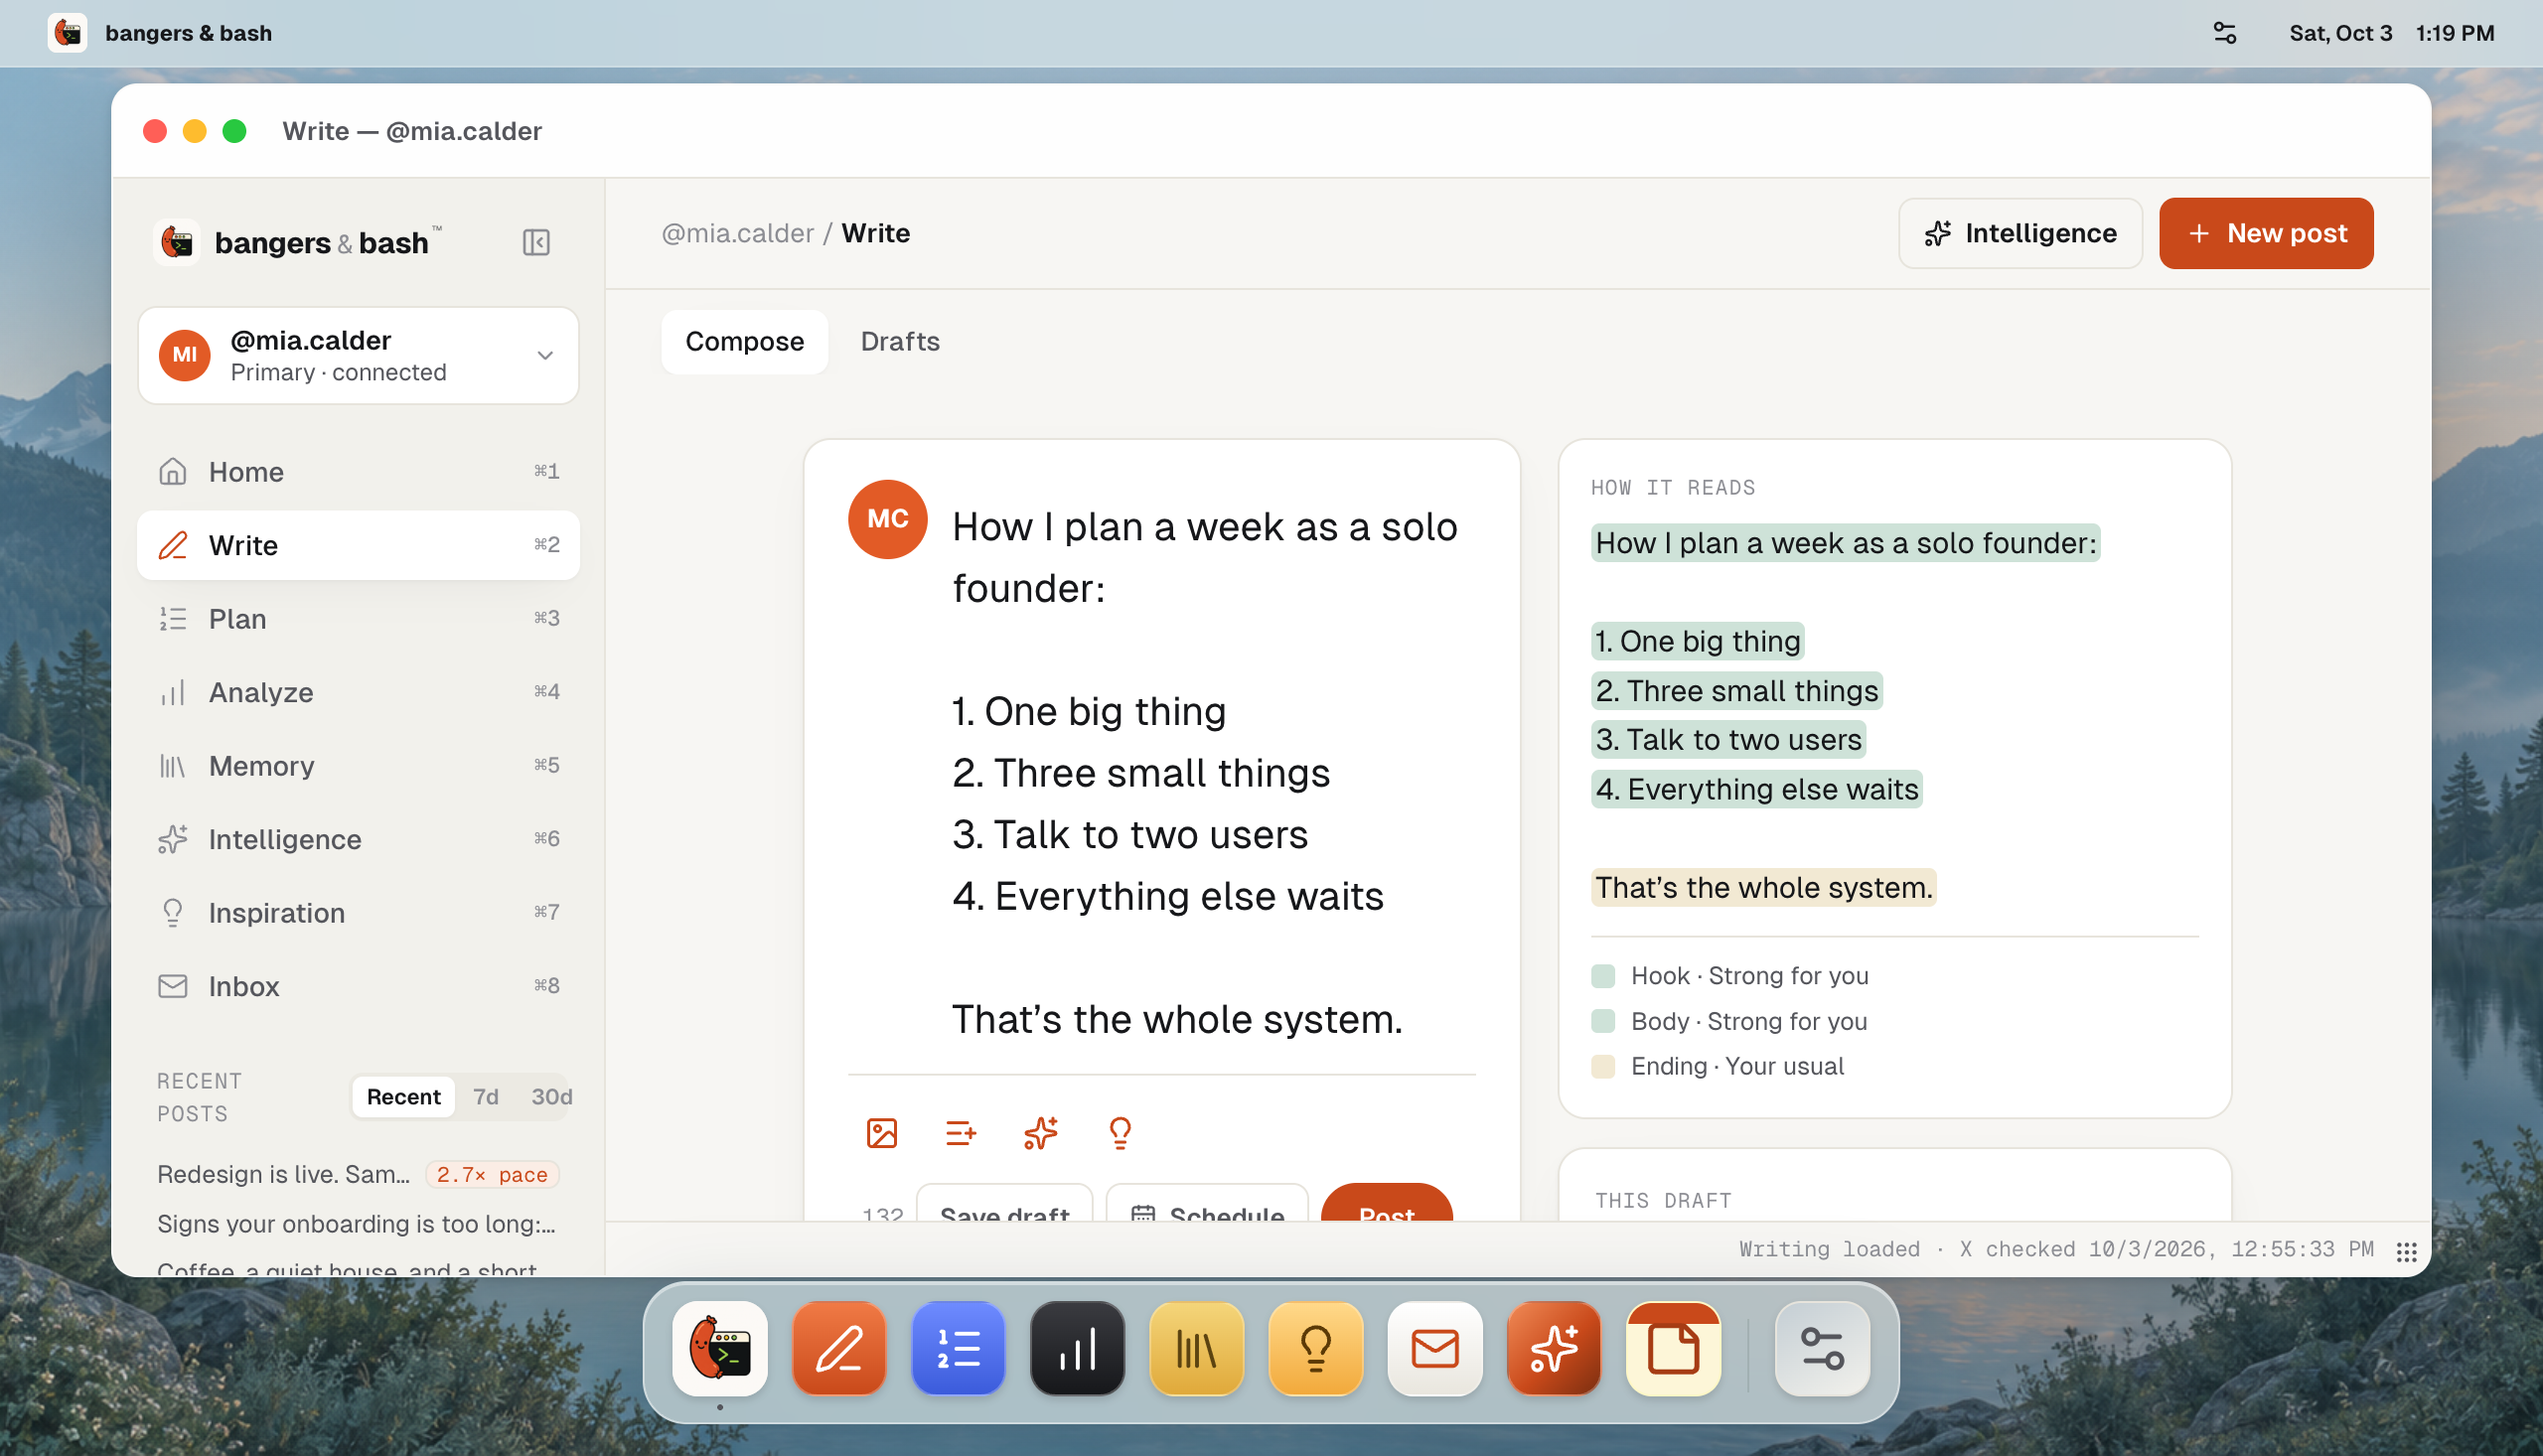Select the Recent posts filter
Viewport: 2543px width, 1456px height.
coord(403,1096)
